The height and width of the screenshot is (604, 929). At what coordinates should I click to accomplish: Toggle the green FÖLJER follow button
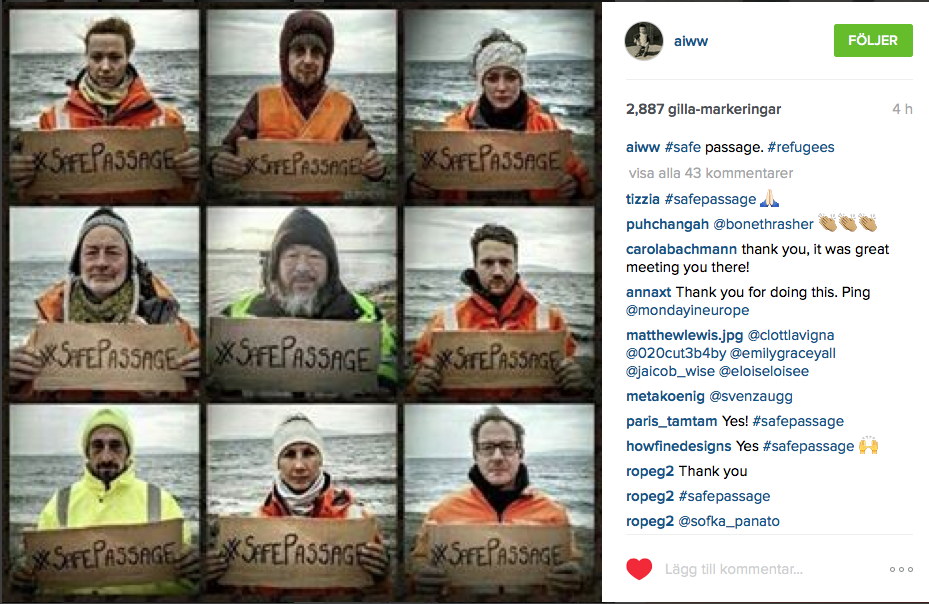point(873,40)
